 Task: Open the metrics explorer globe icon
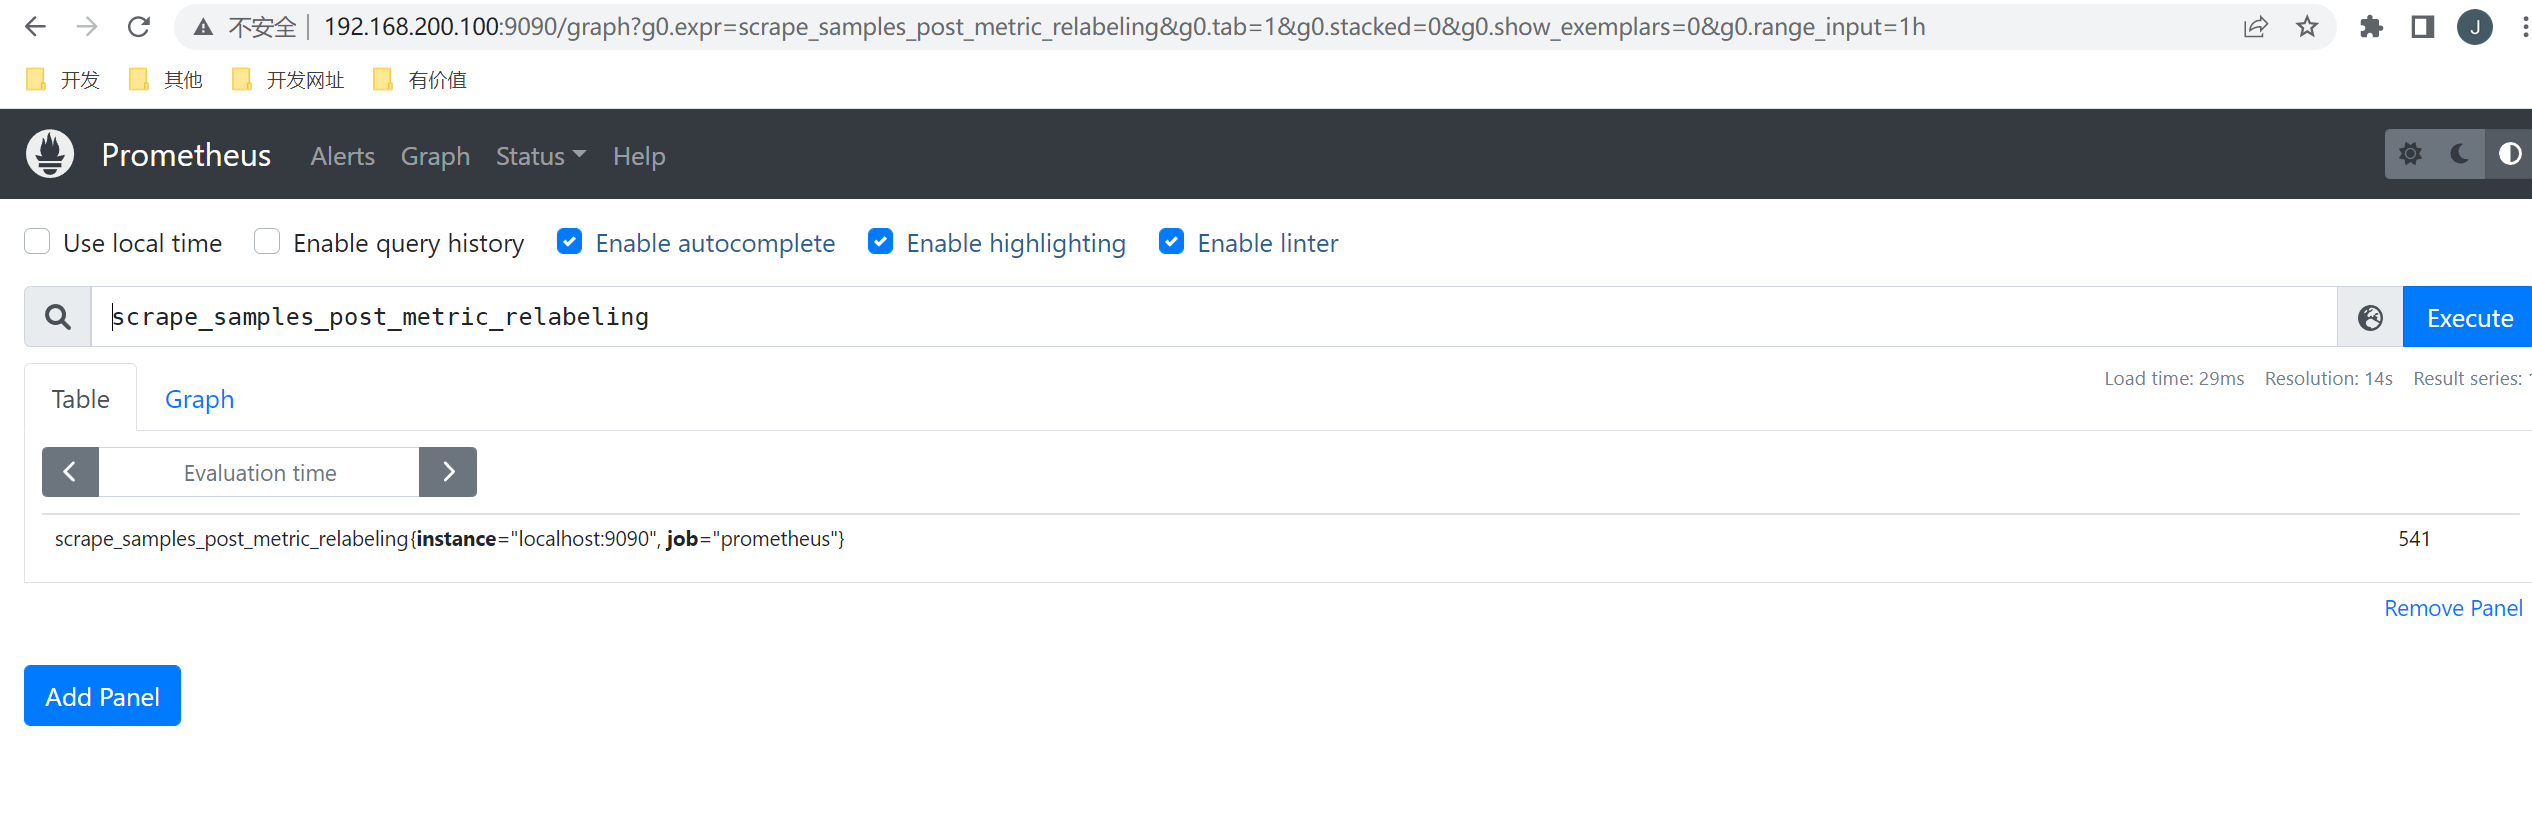pyautogui.click(x=2370, y=318)
